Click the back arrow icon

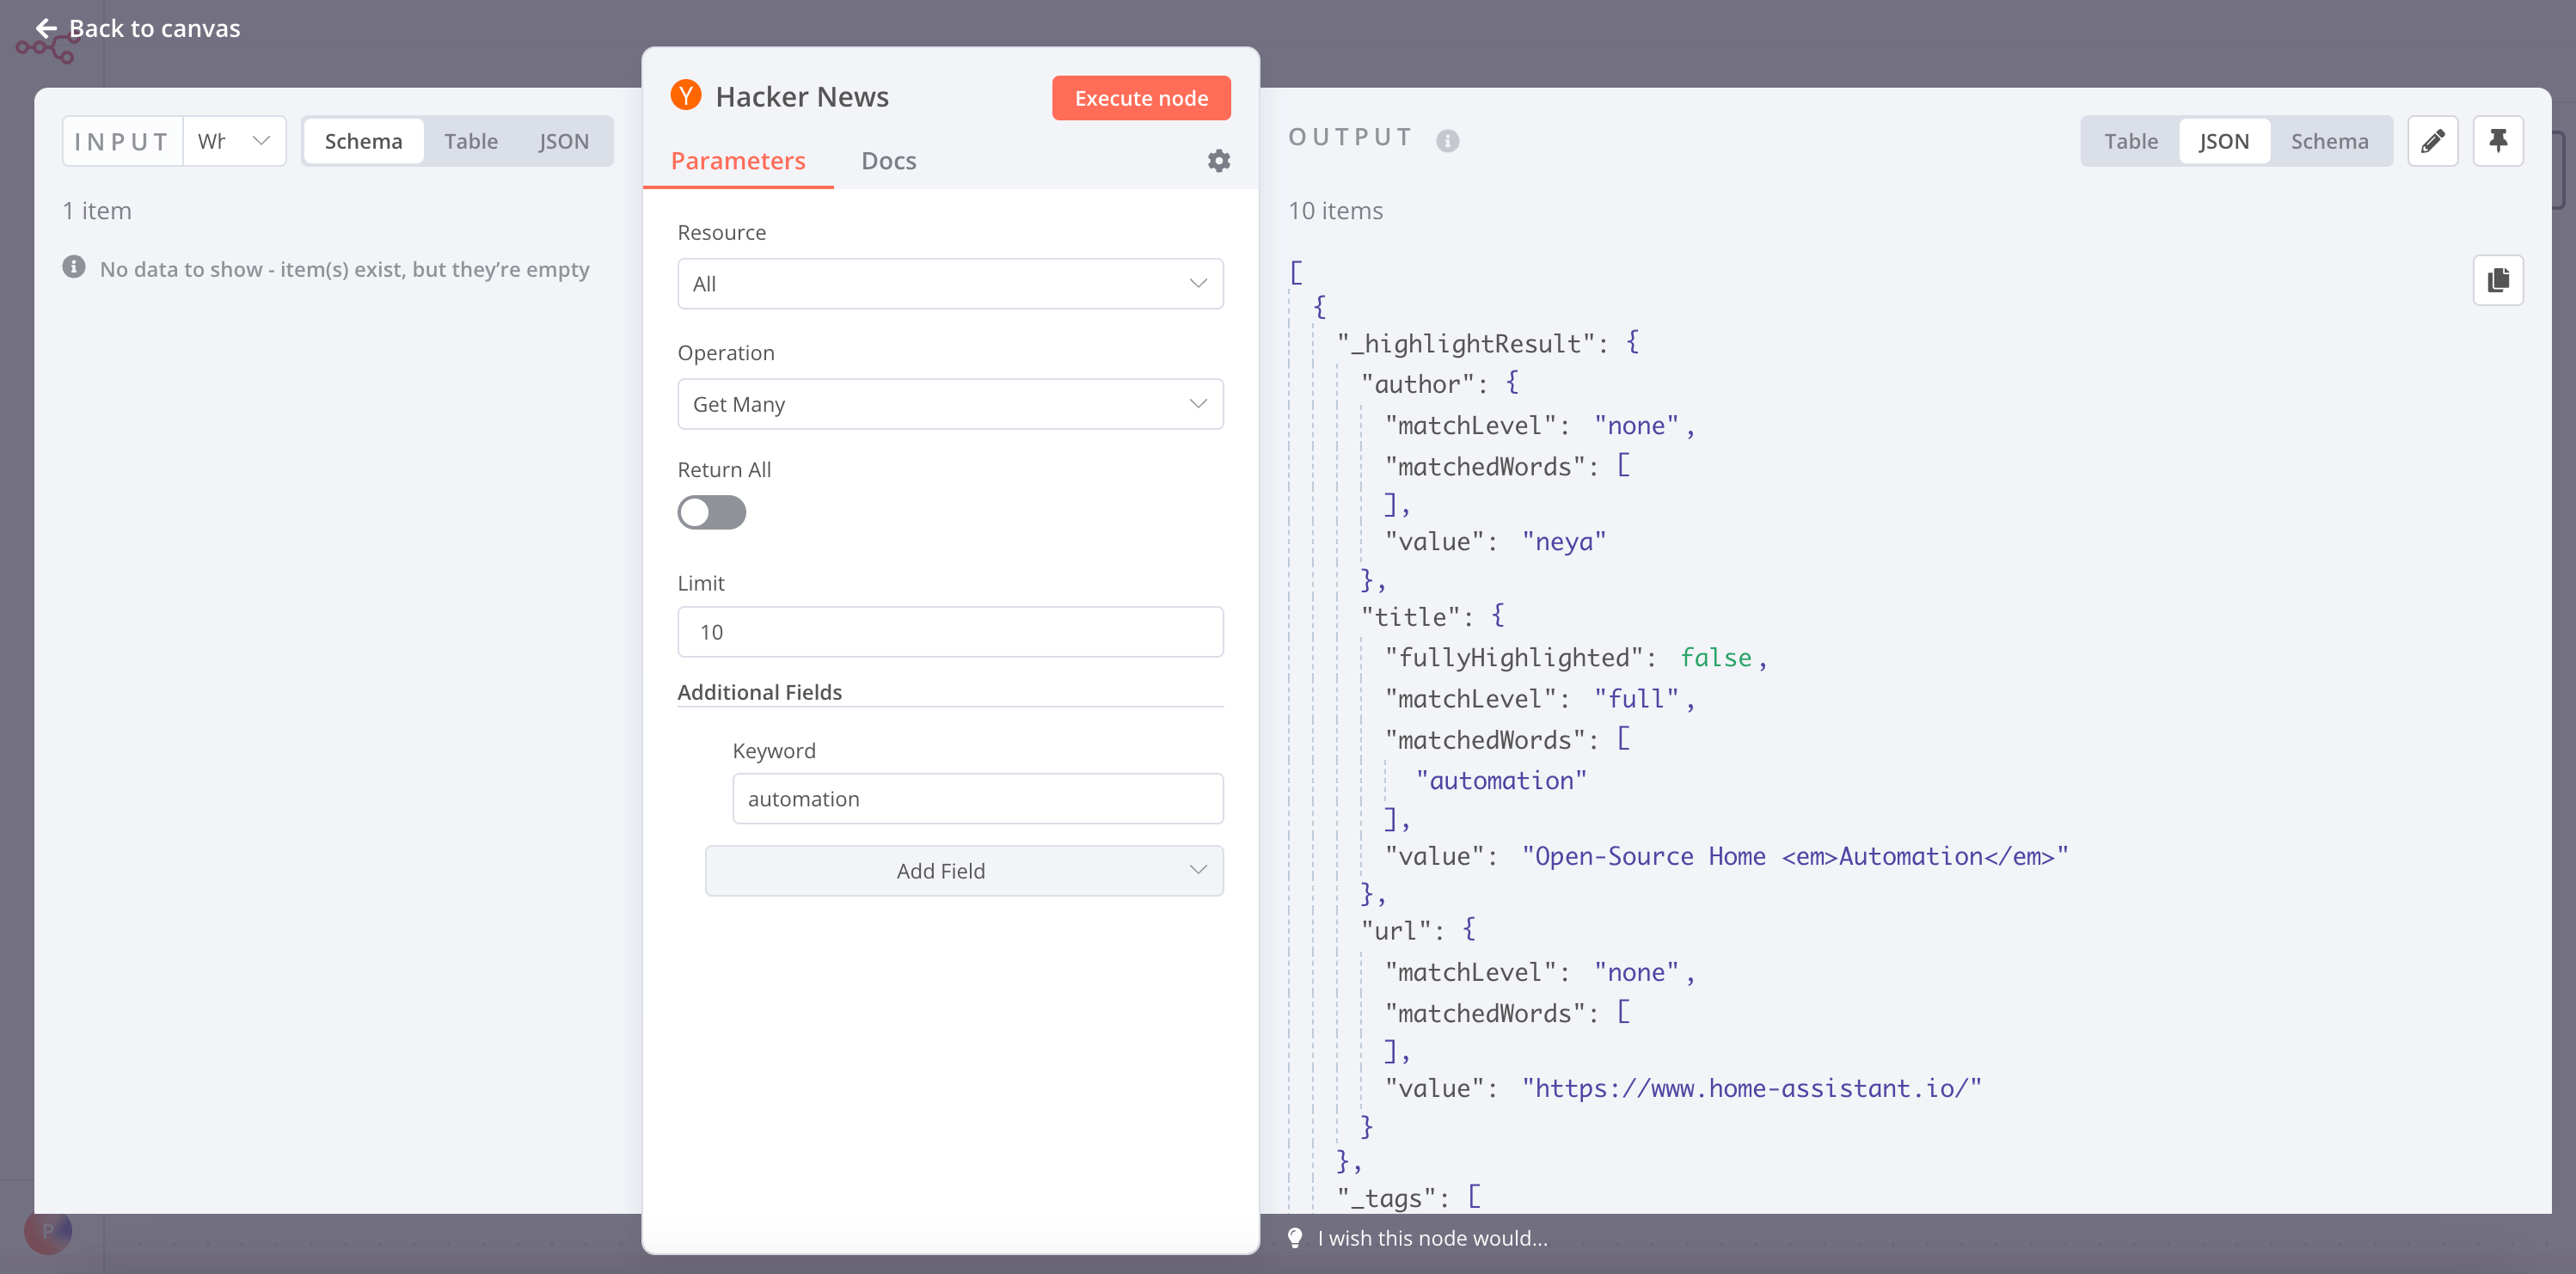46,28
